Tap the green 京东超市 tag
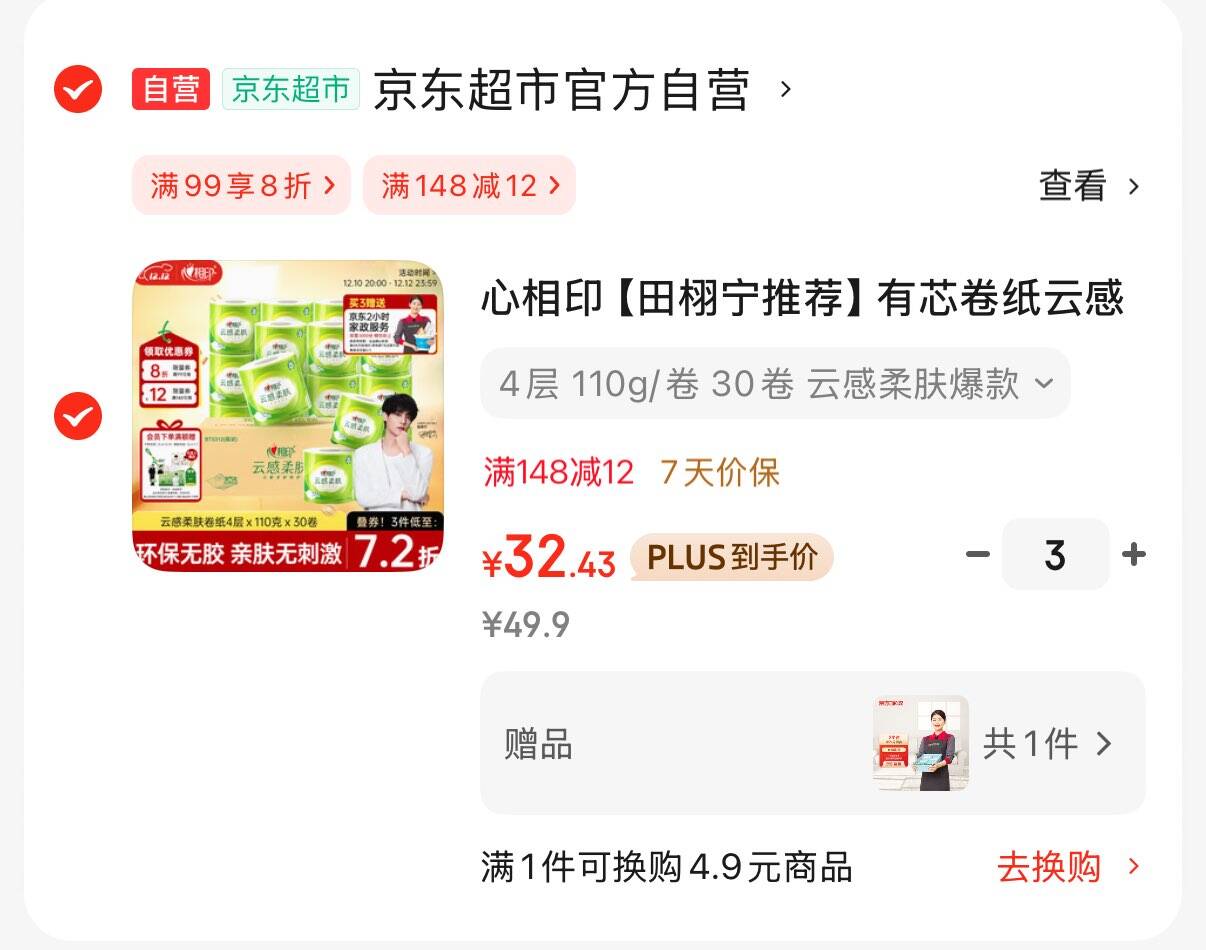Viewport: 1206px width, 950px height. [x=291, y=89]
